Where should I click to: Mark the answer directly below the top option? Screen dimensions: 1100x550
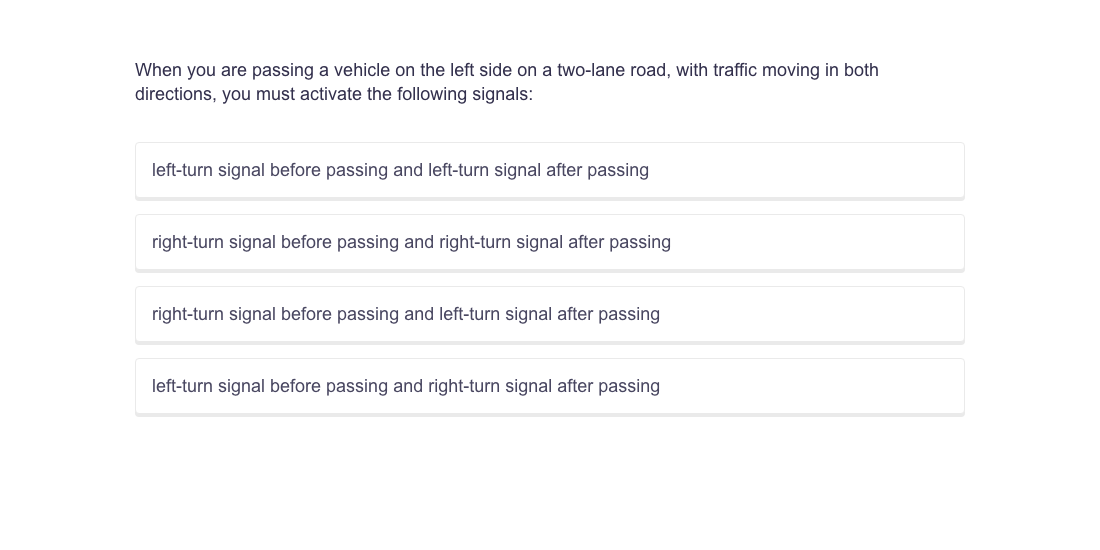tap(549, 242)
